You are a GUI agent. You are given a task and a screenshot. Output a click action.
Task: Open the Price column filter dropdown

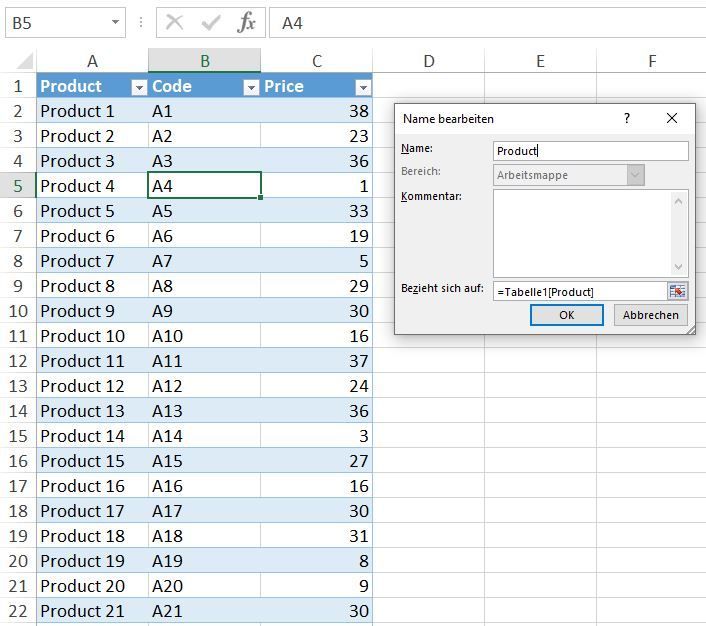[363, 87]
